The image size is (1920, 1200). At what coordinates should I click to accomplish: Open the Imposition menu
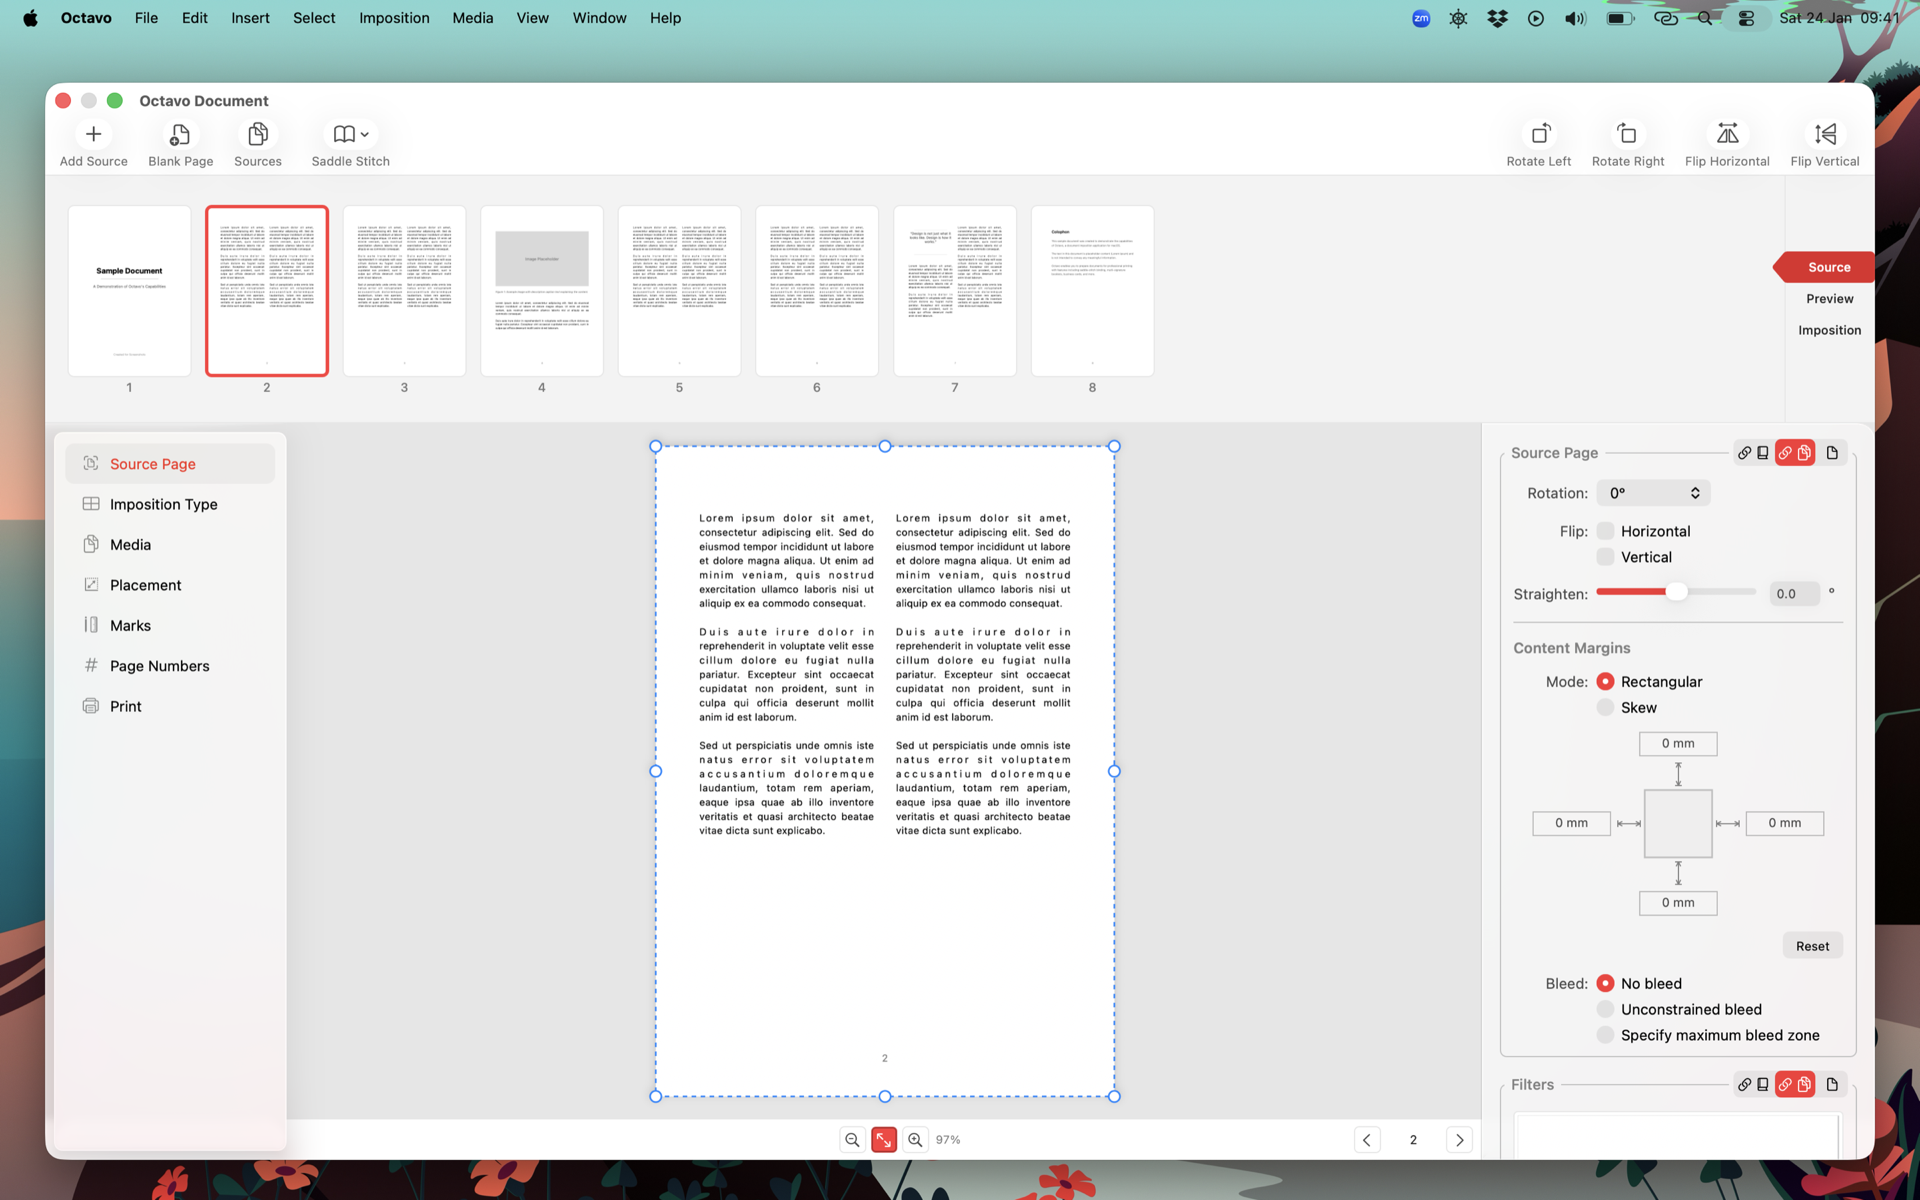point(394,18)
